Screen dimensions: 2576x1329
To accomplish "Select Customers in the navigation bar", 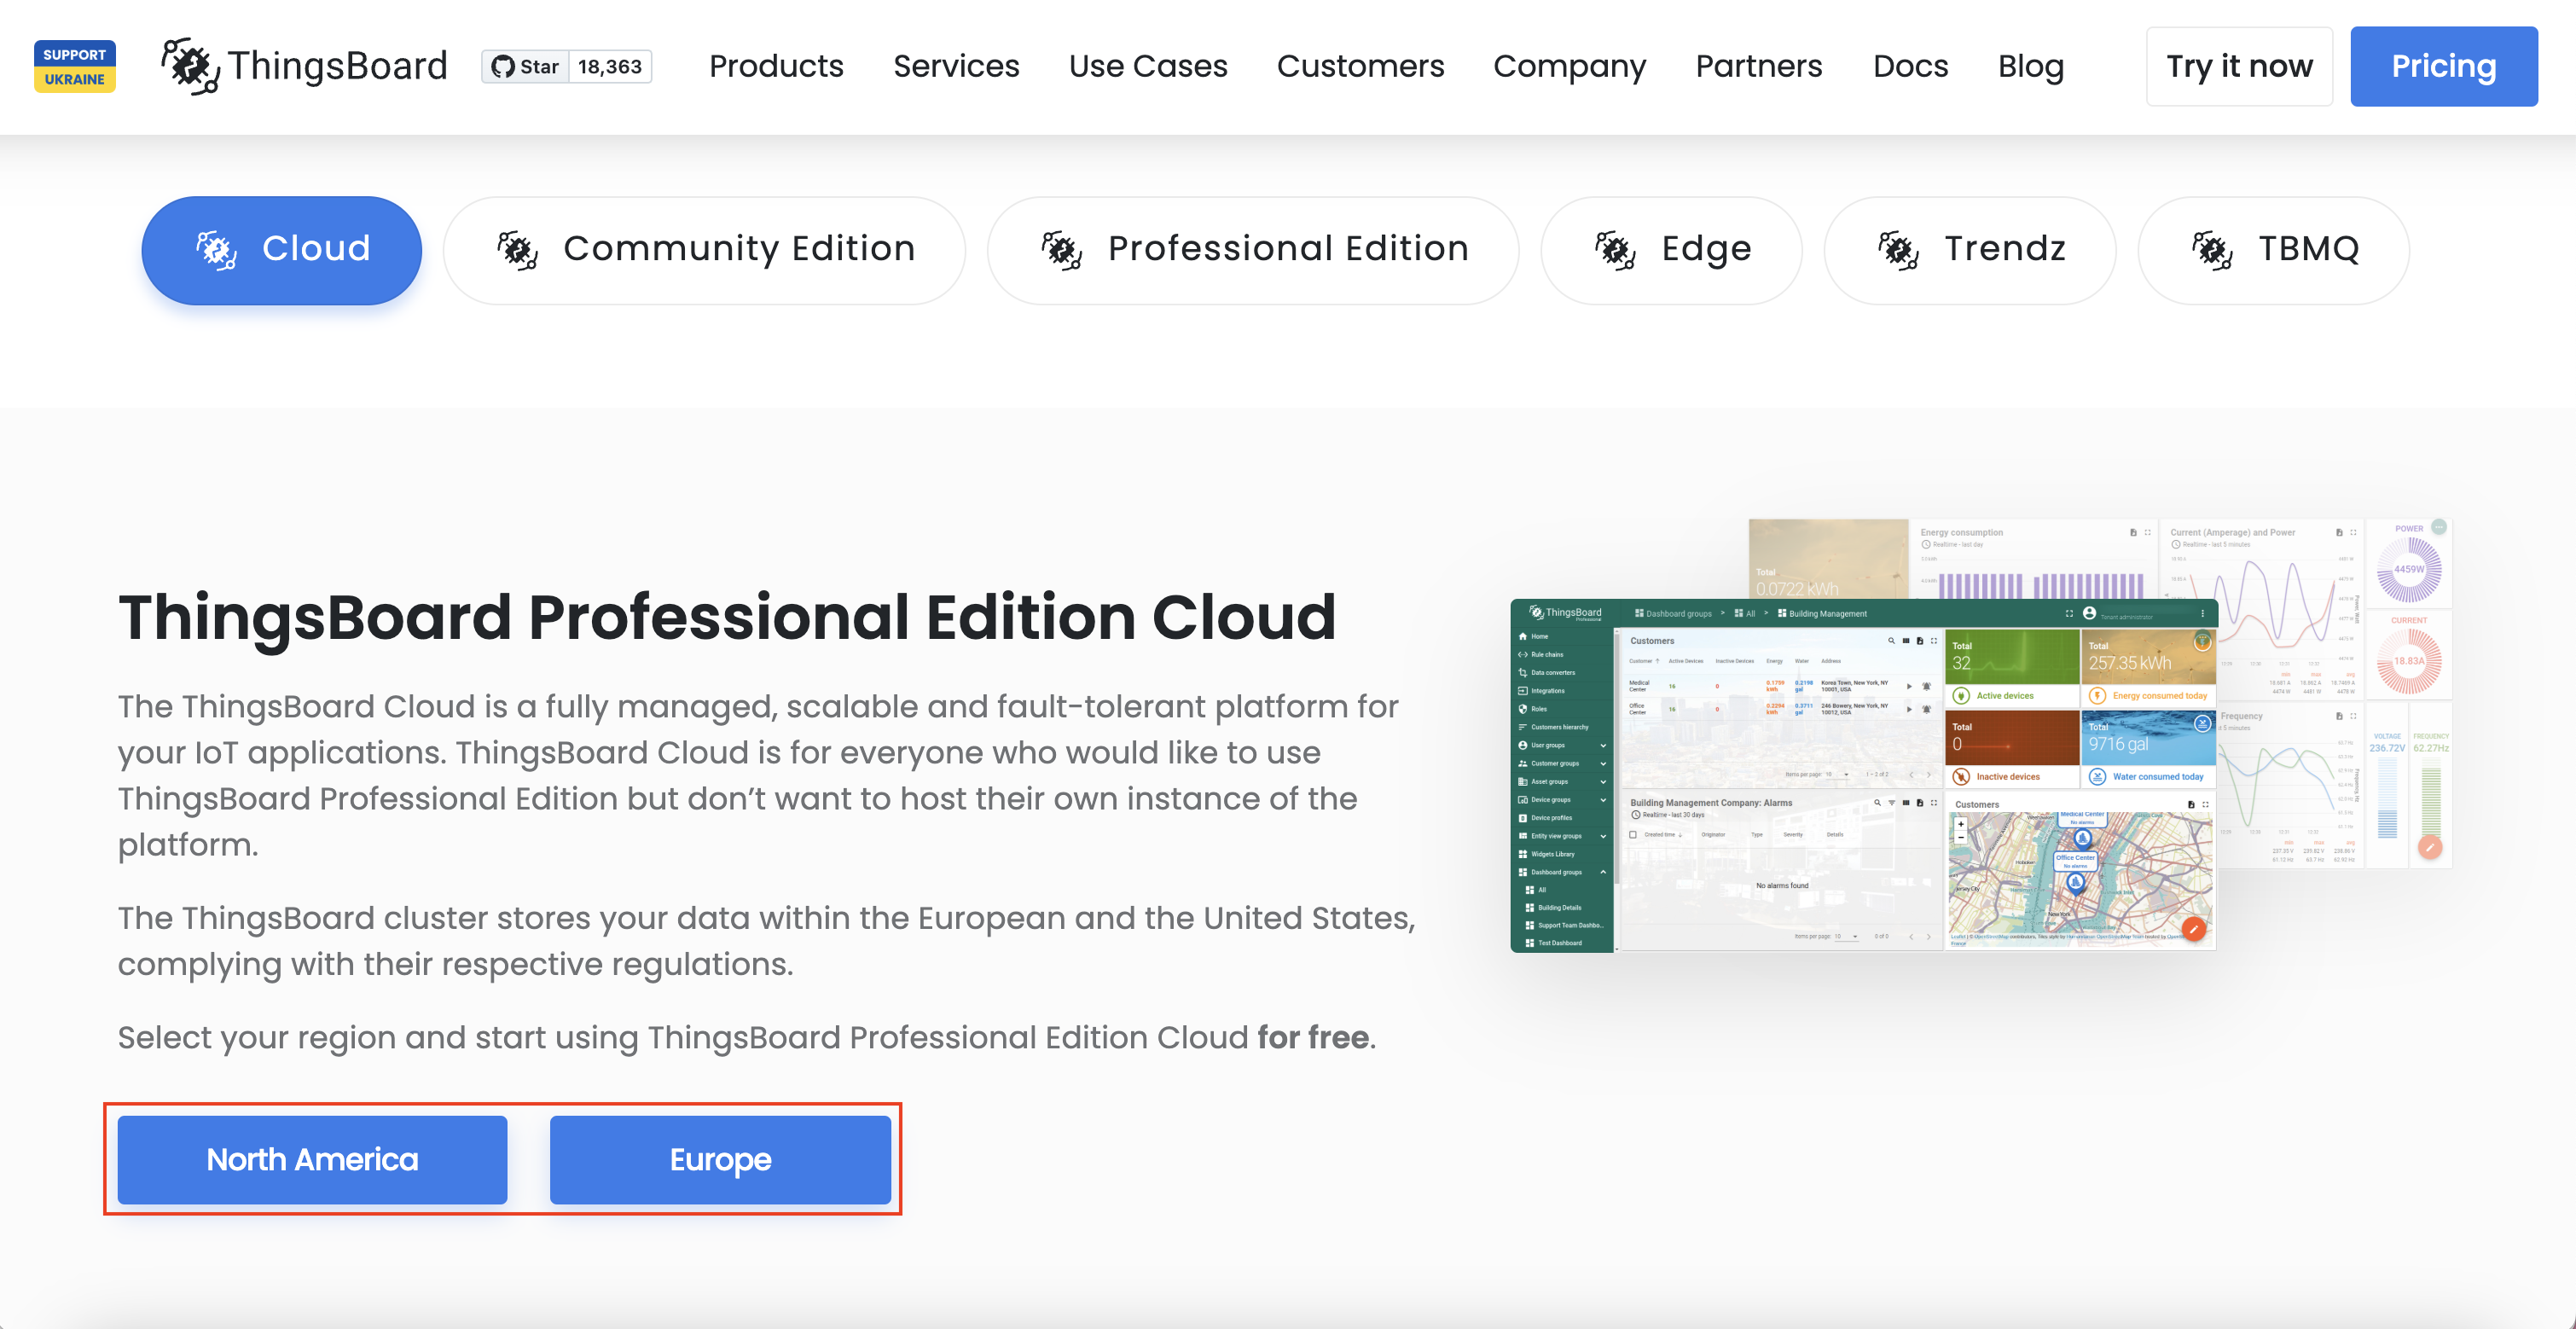I will (x=1360, y=66).
